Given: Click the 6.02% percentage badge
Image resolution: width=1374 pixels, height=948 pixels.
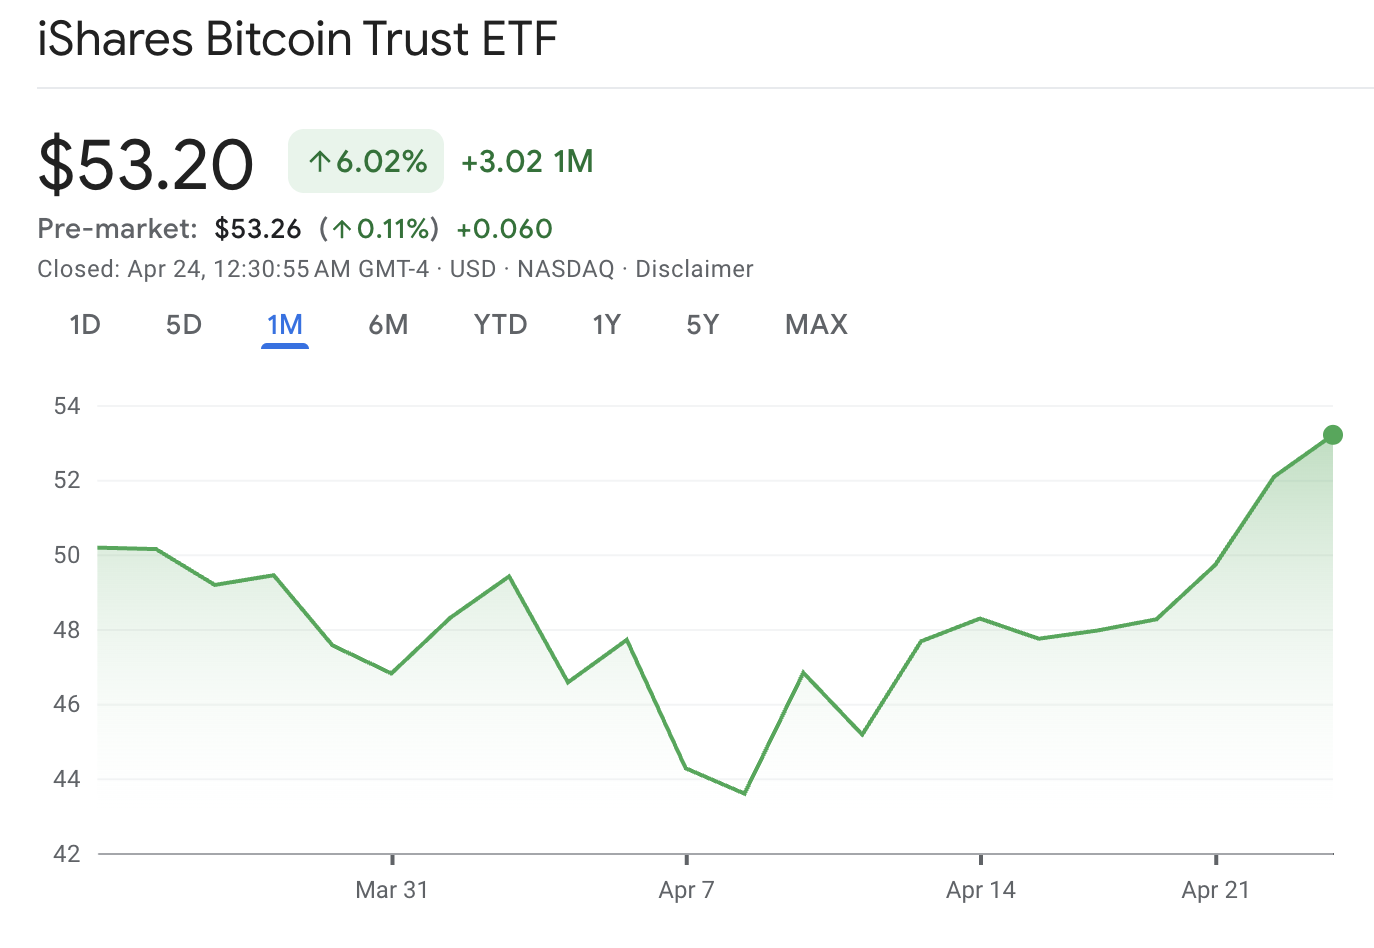Looking at the screenshot, I should [x=365, y=160].
